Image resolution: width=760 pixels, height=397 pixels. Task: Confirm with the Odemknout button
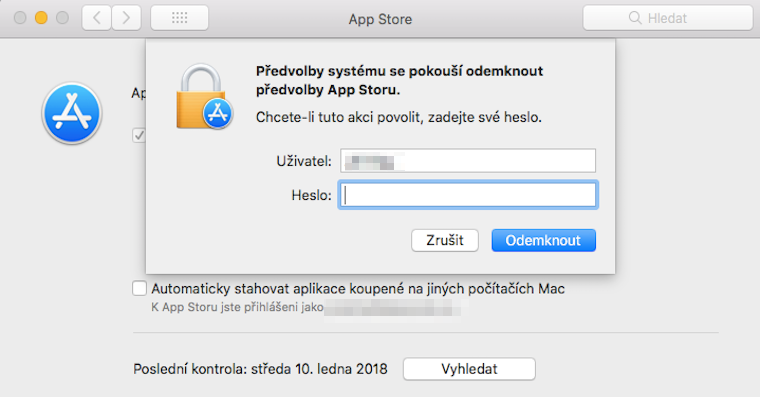[x=543, y=240]
